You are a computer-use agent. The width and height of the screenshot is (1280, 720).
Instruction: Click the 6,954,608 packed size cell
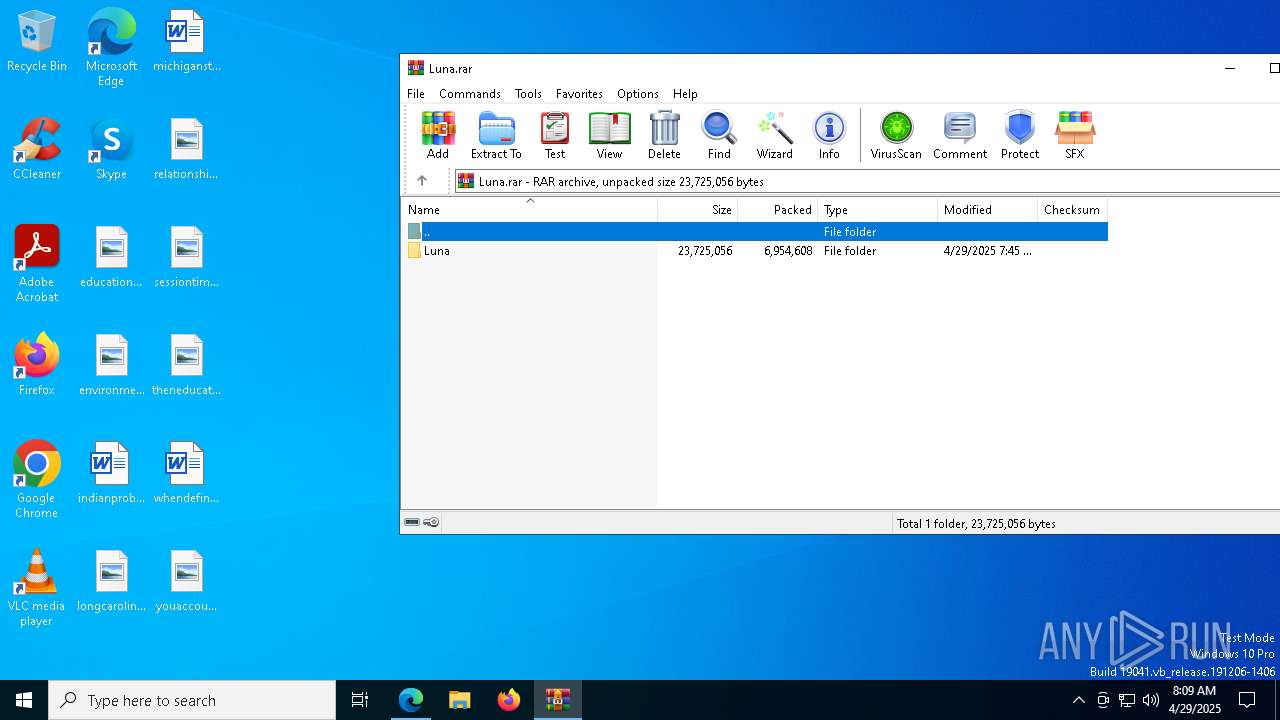pos(788,251)
